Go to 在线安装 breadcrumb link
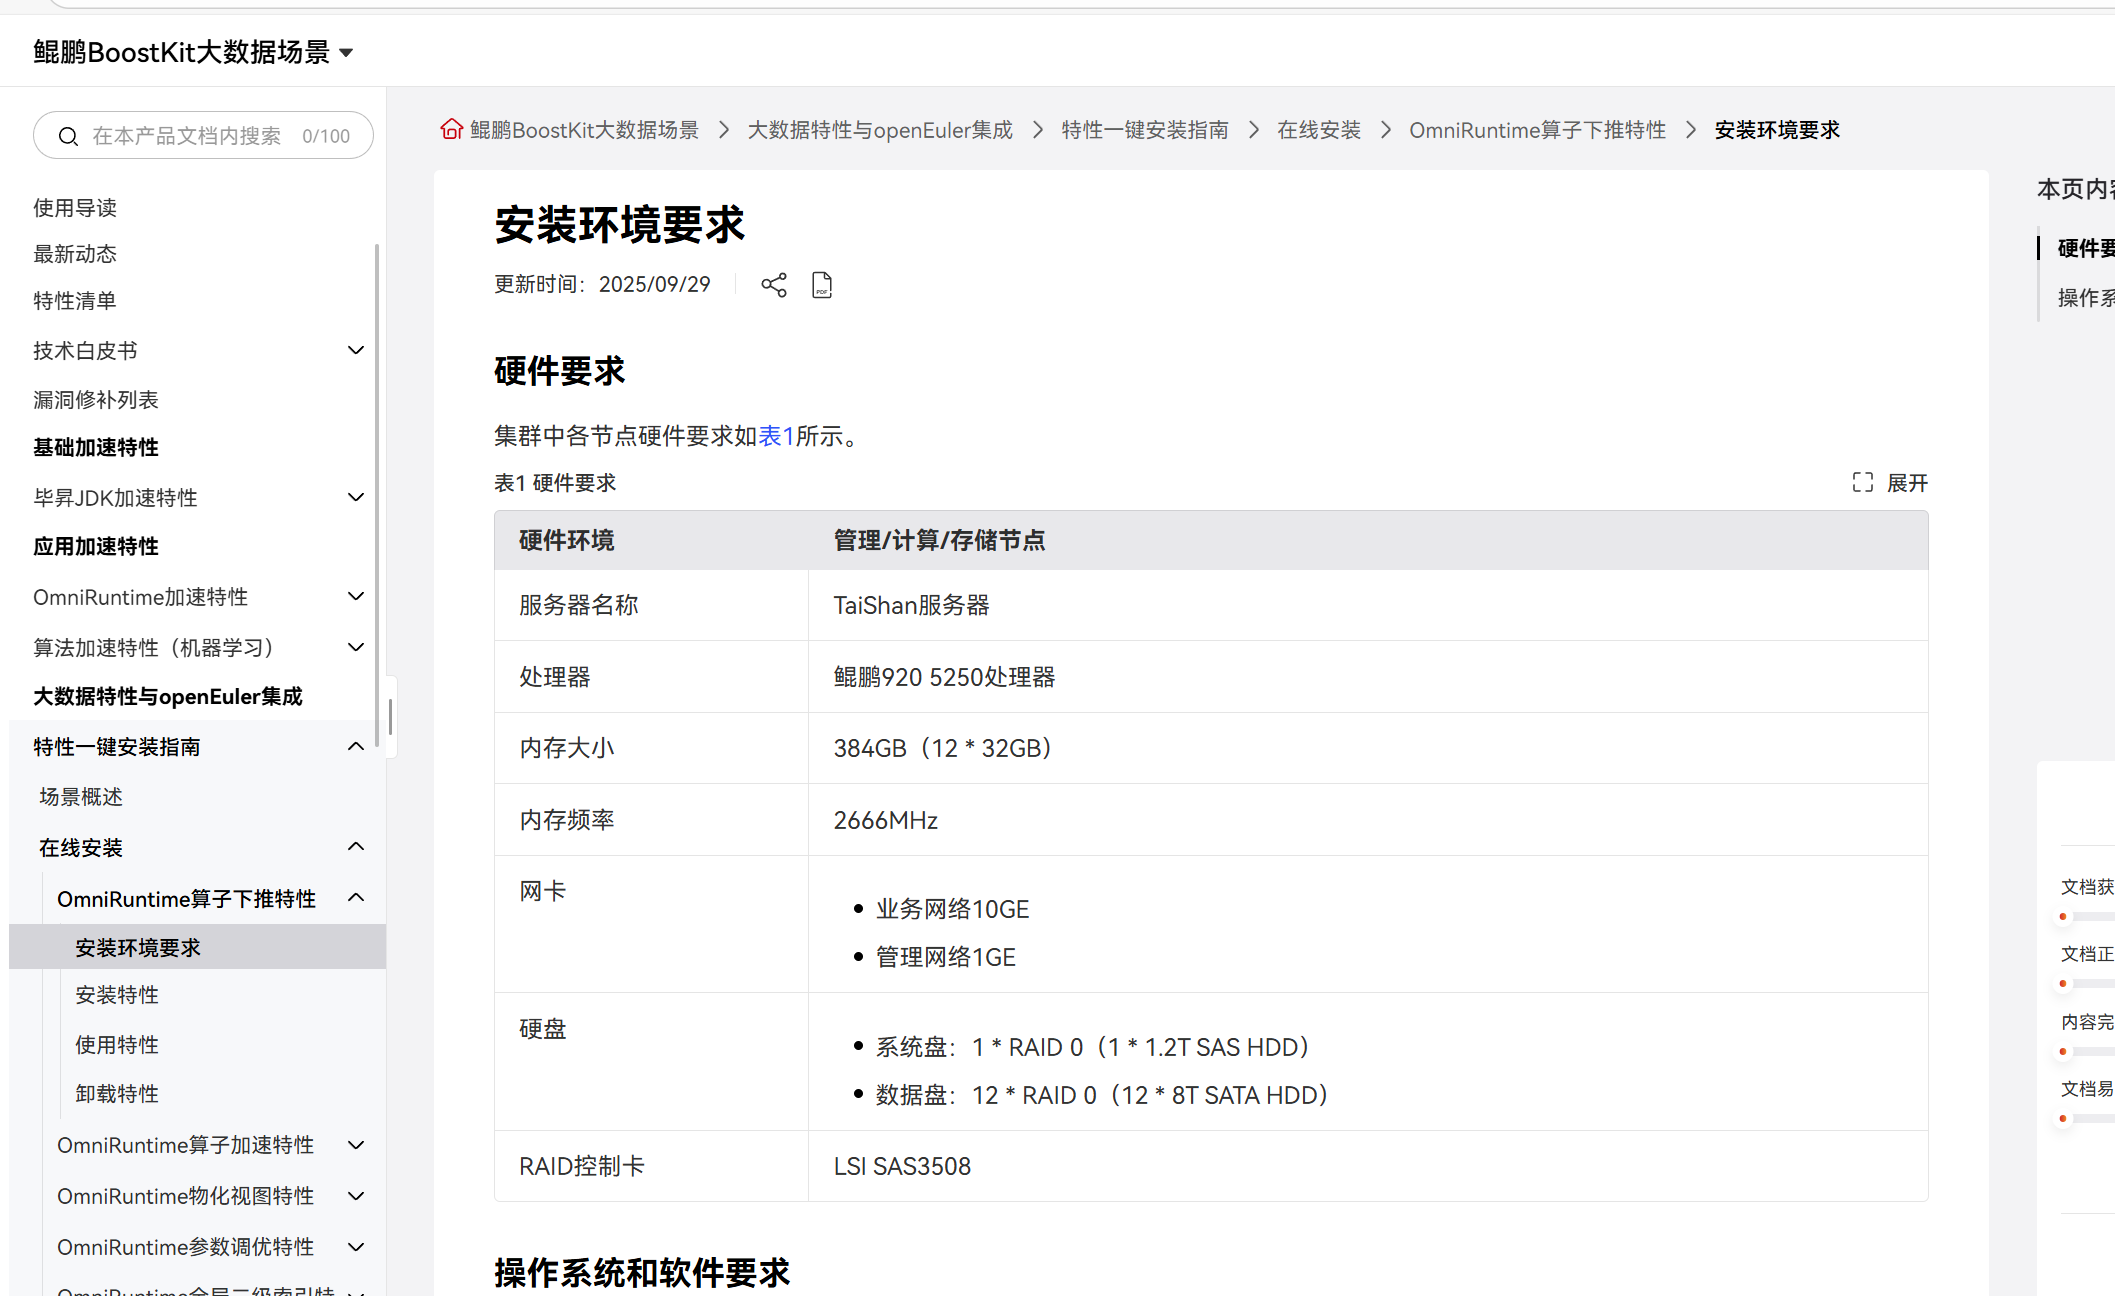 pos(1318,130)
